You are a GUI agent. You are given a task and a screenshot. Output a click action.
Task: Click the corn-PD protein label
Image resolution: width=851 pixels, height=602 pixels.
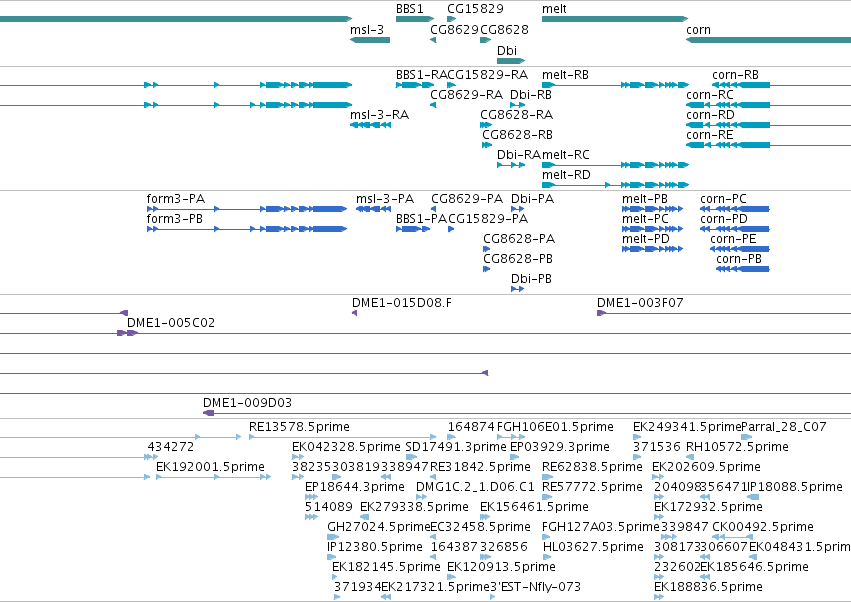click(x=723, y=219)
